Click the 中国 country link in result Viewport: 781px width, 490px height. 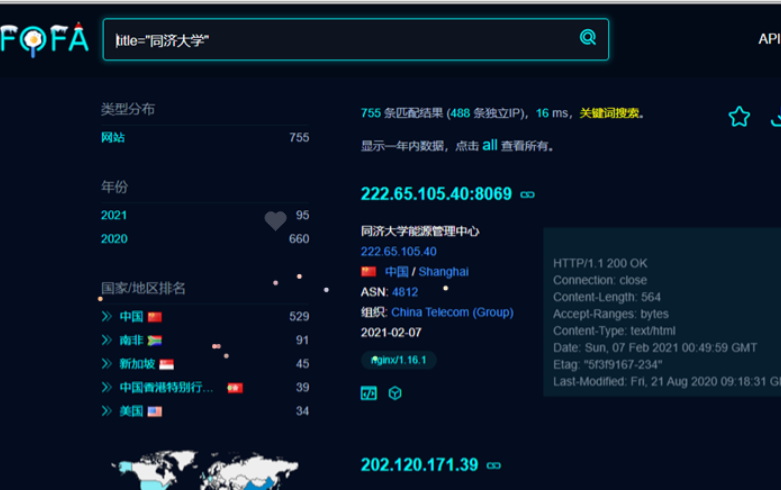tap(396, 272)
